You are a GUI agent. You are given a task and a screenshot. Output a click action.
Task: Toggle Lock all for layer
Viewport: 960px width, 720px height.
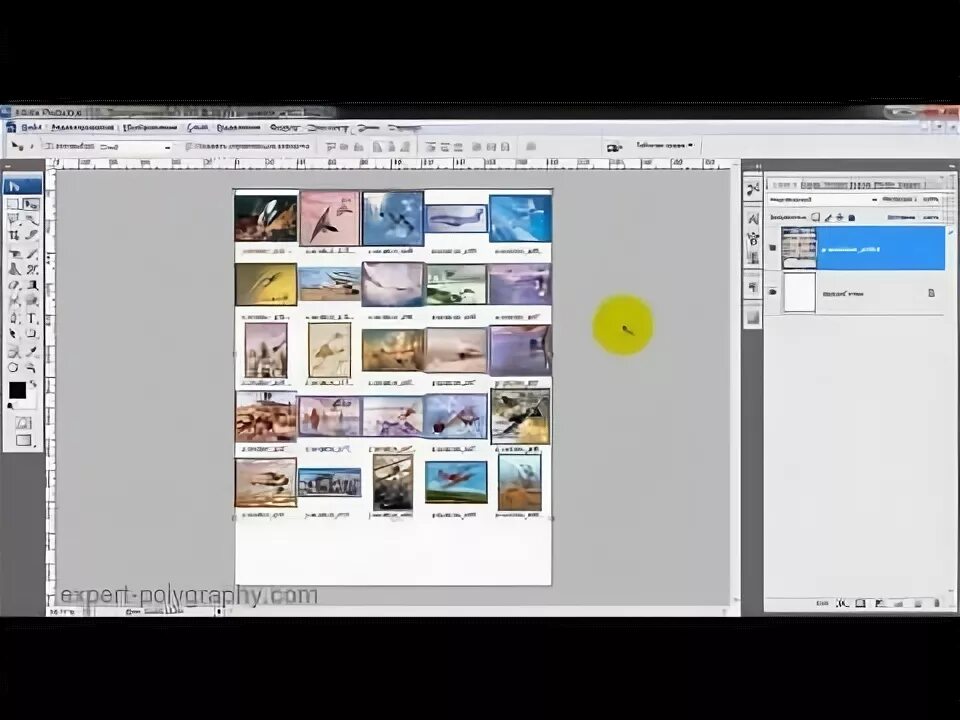[851, 217]
